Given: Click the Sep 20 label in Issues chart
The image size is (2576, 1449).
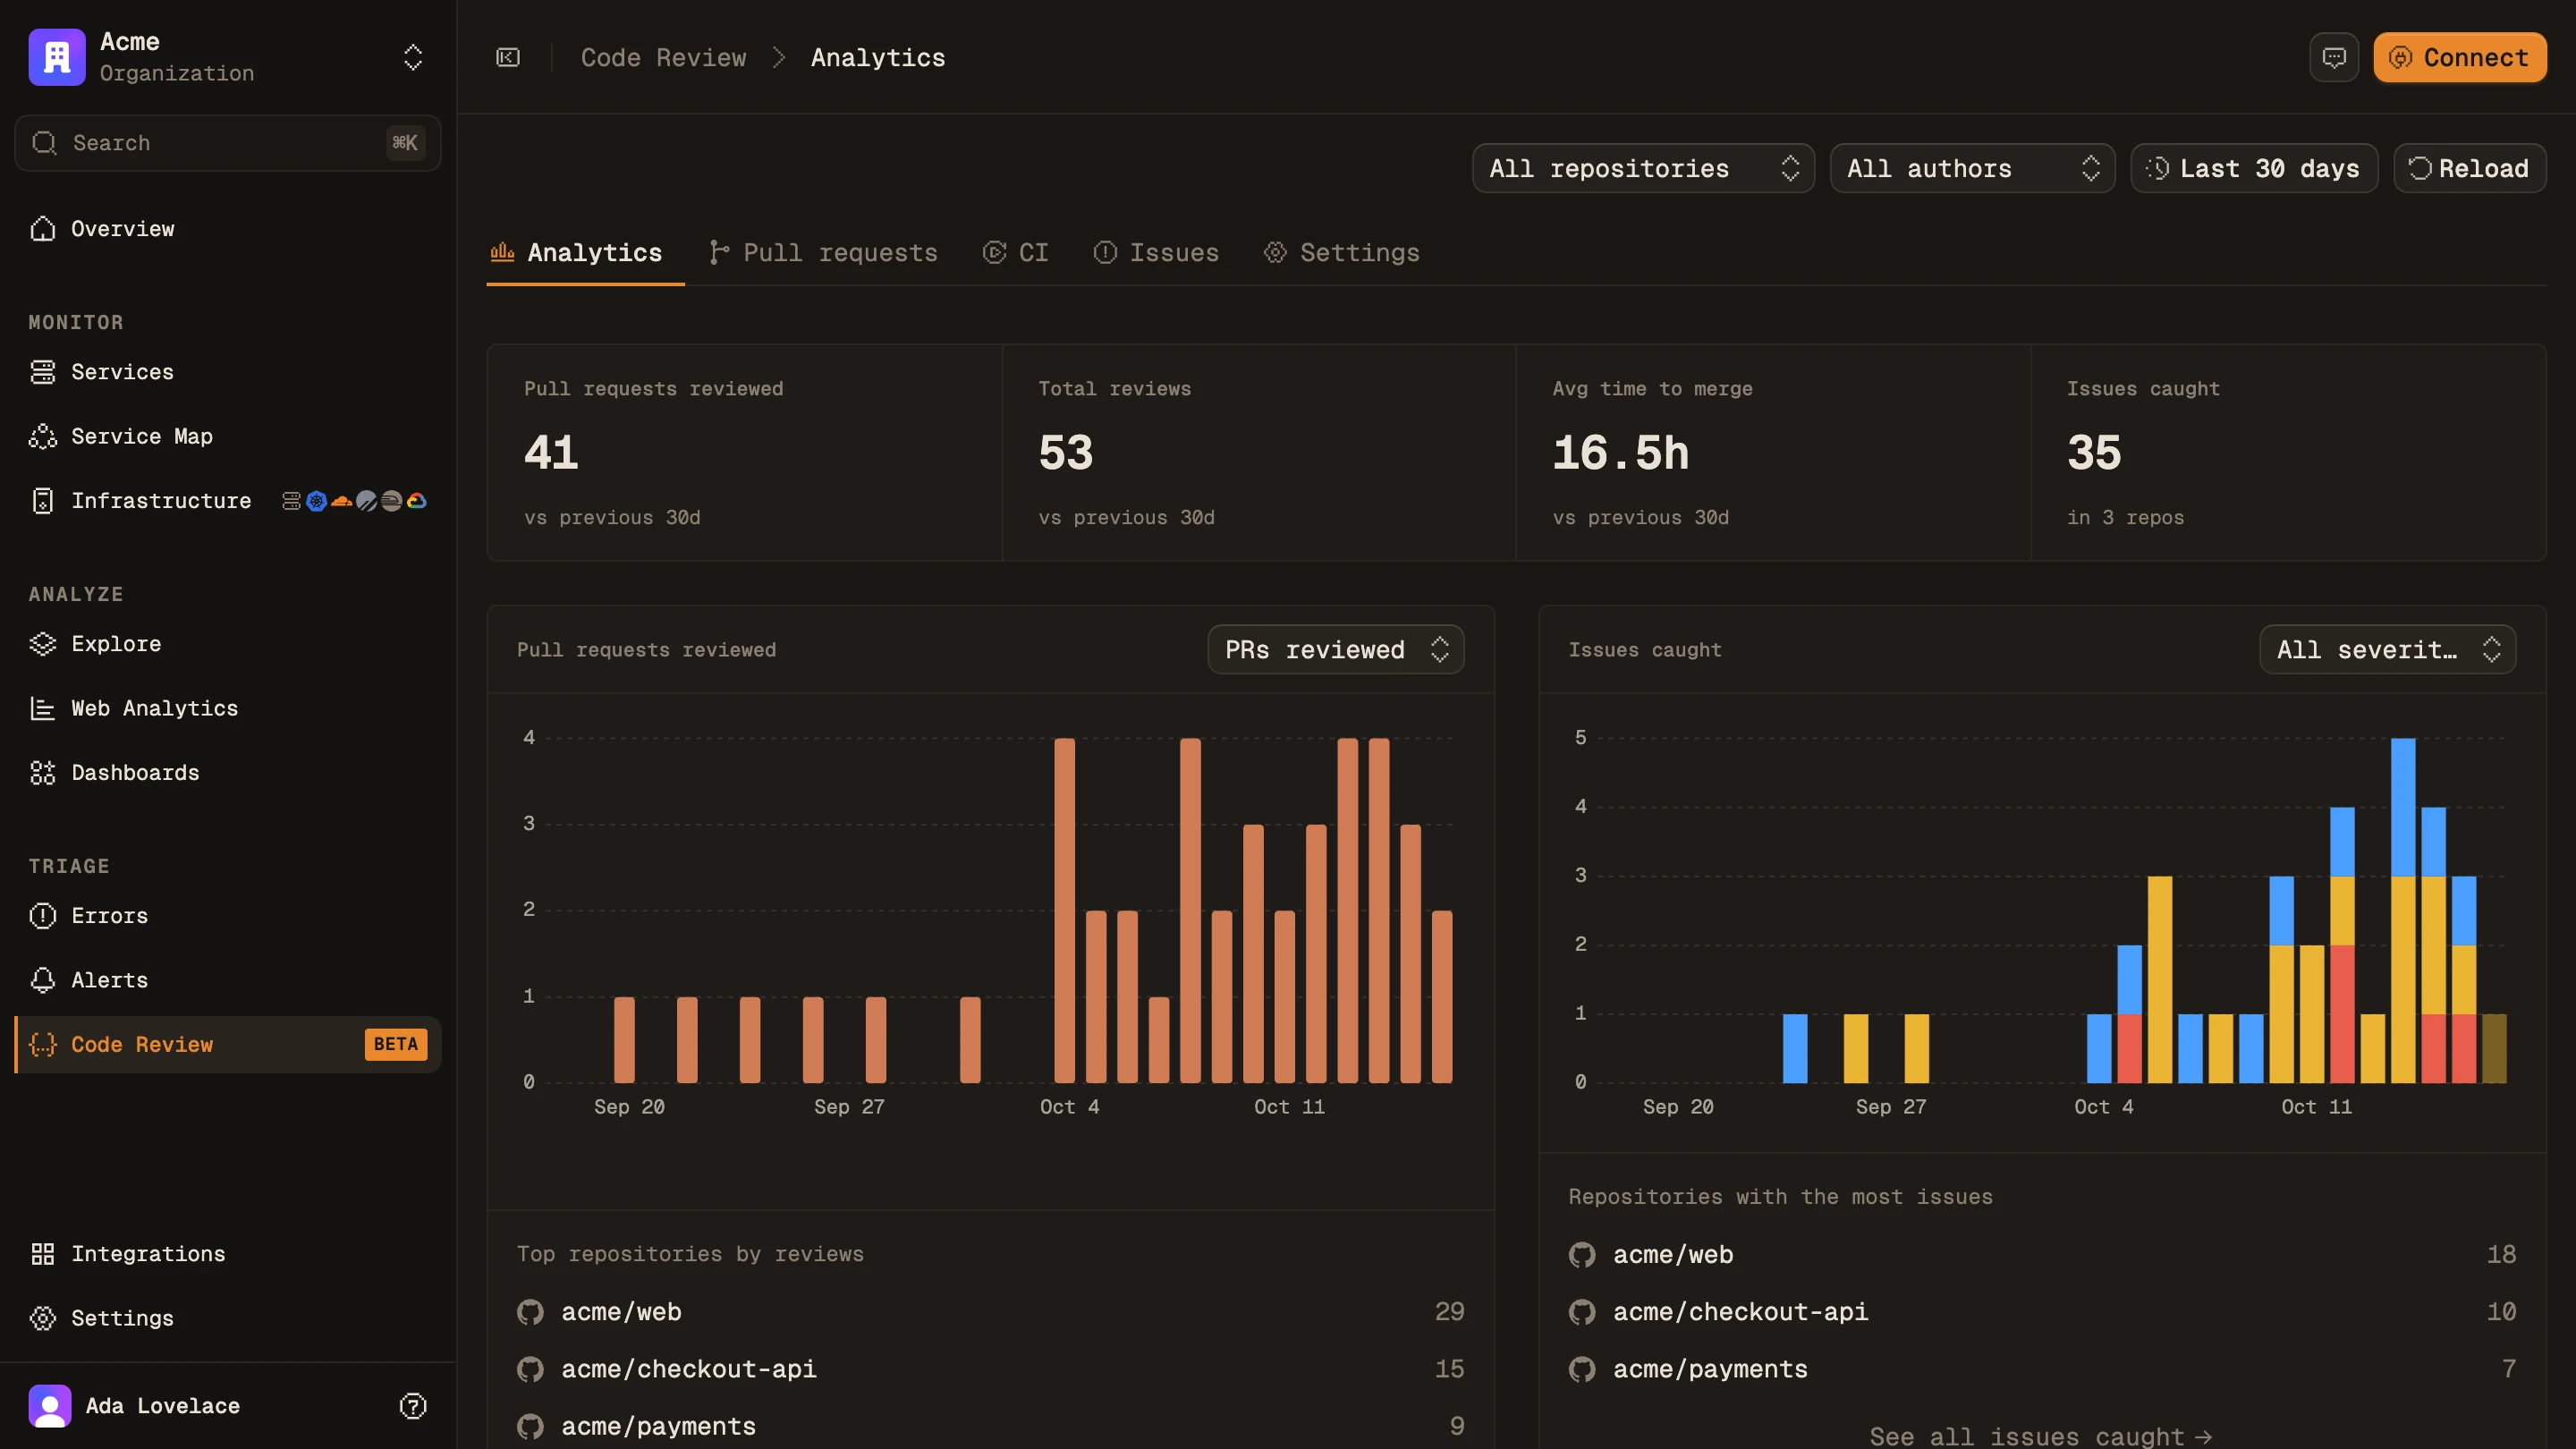Looking at the screenshot, I should 1678,1107.
